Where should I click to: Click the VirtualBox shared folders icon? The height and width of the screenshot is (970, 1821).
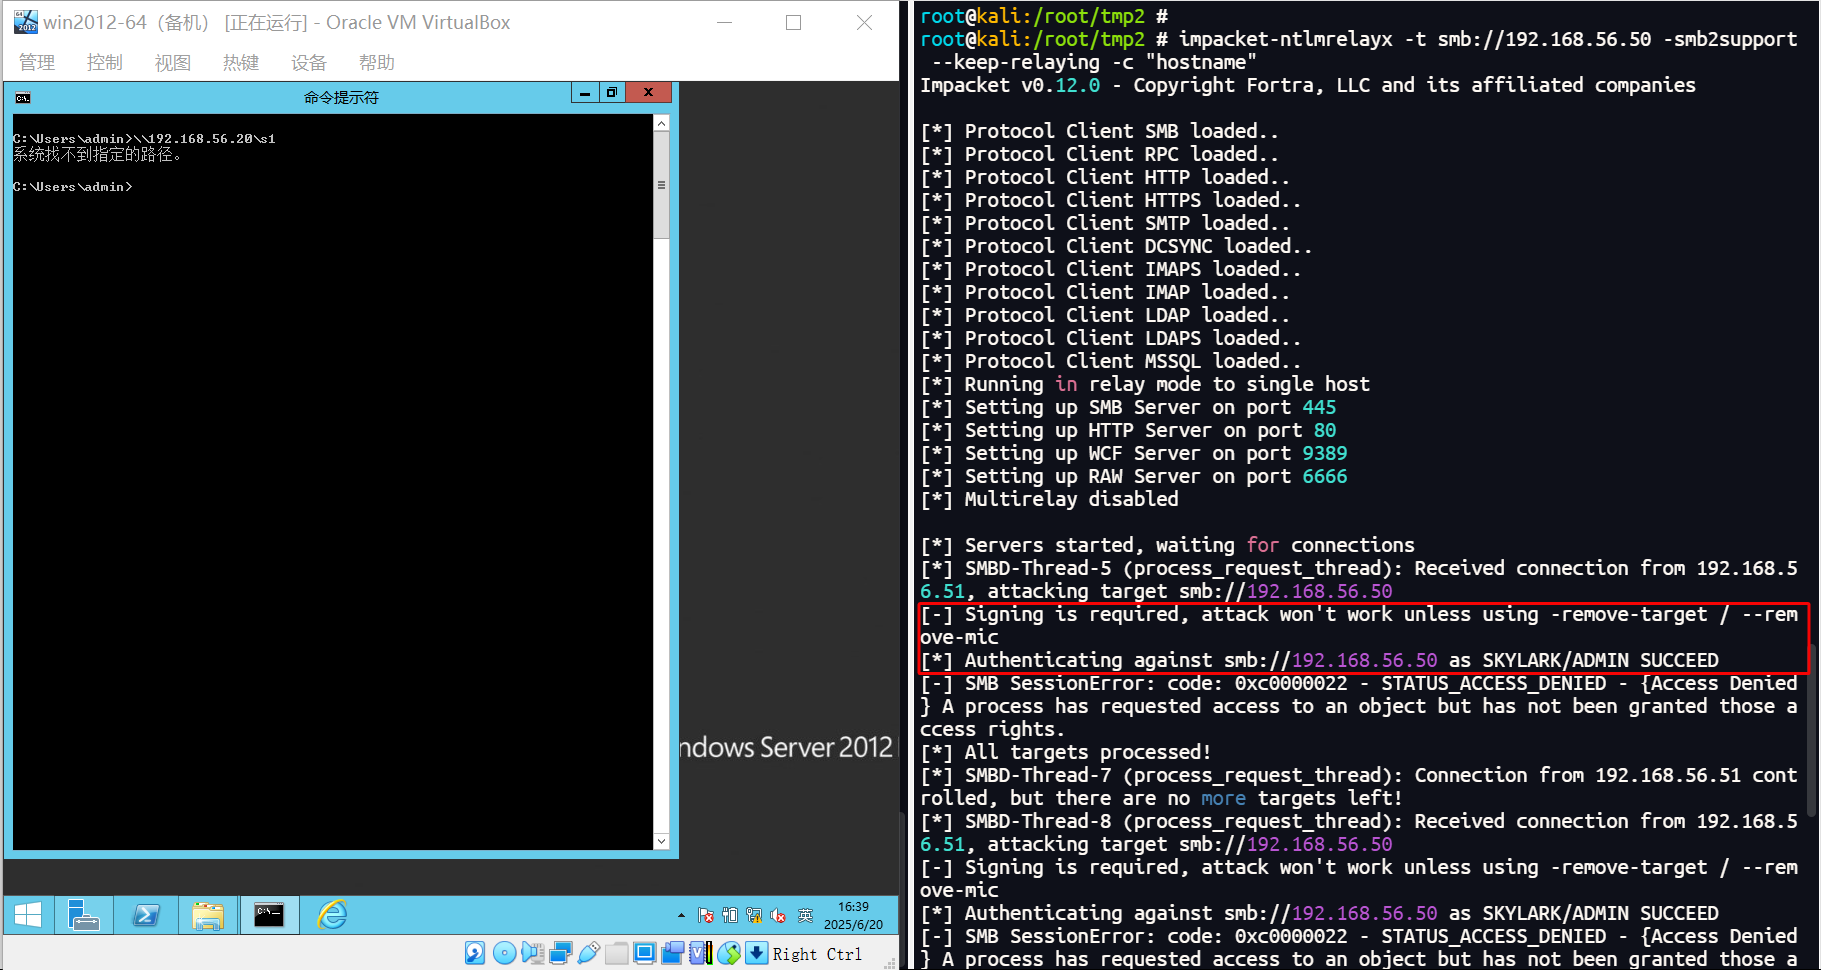[617, 953]
